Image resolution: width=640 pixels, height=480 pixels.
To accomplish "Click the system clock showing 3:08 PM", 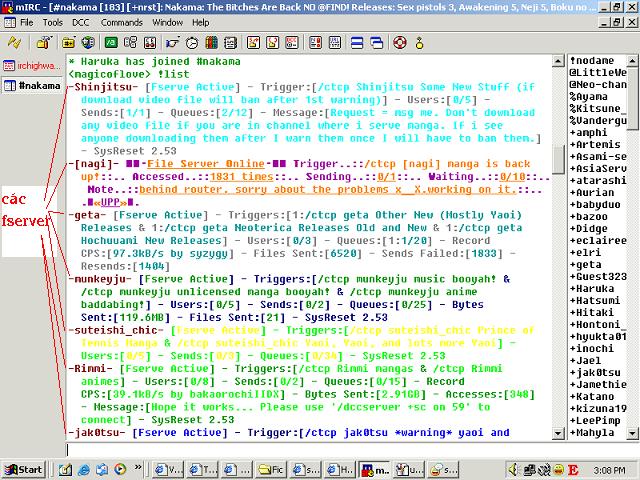I will tap(609, 470).
